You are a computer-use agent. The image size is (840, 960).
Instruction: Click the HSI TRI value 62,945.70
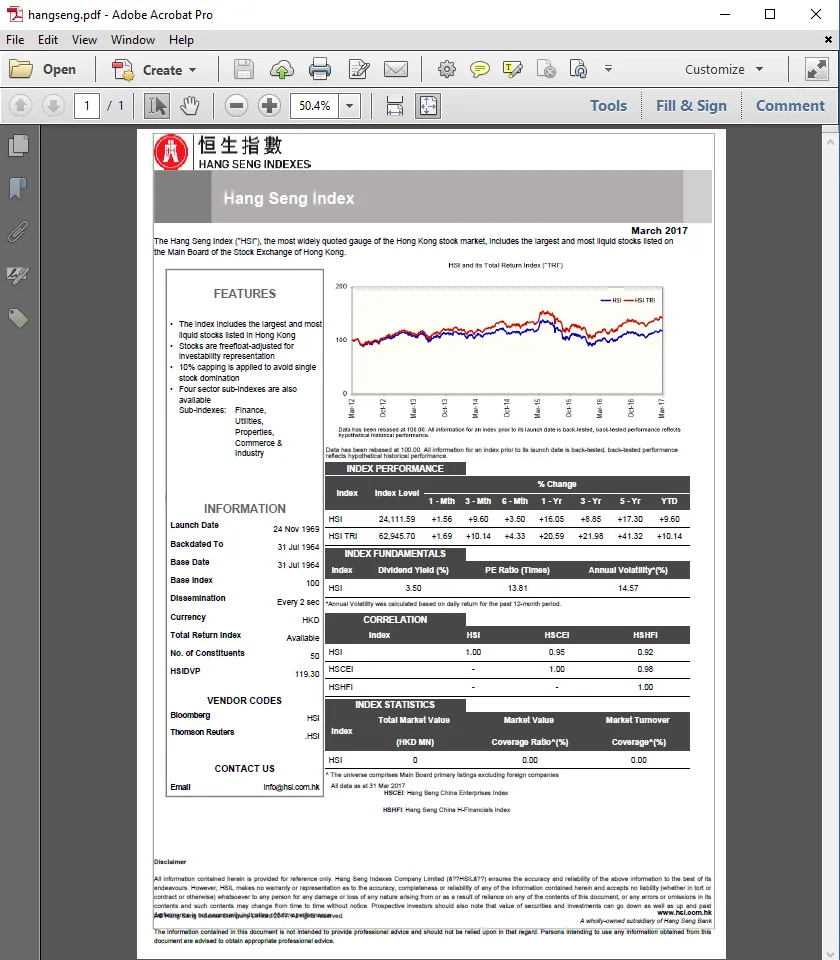[x=396, y=536]
